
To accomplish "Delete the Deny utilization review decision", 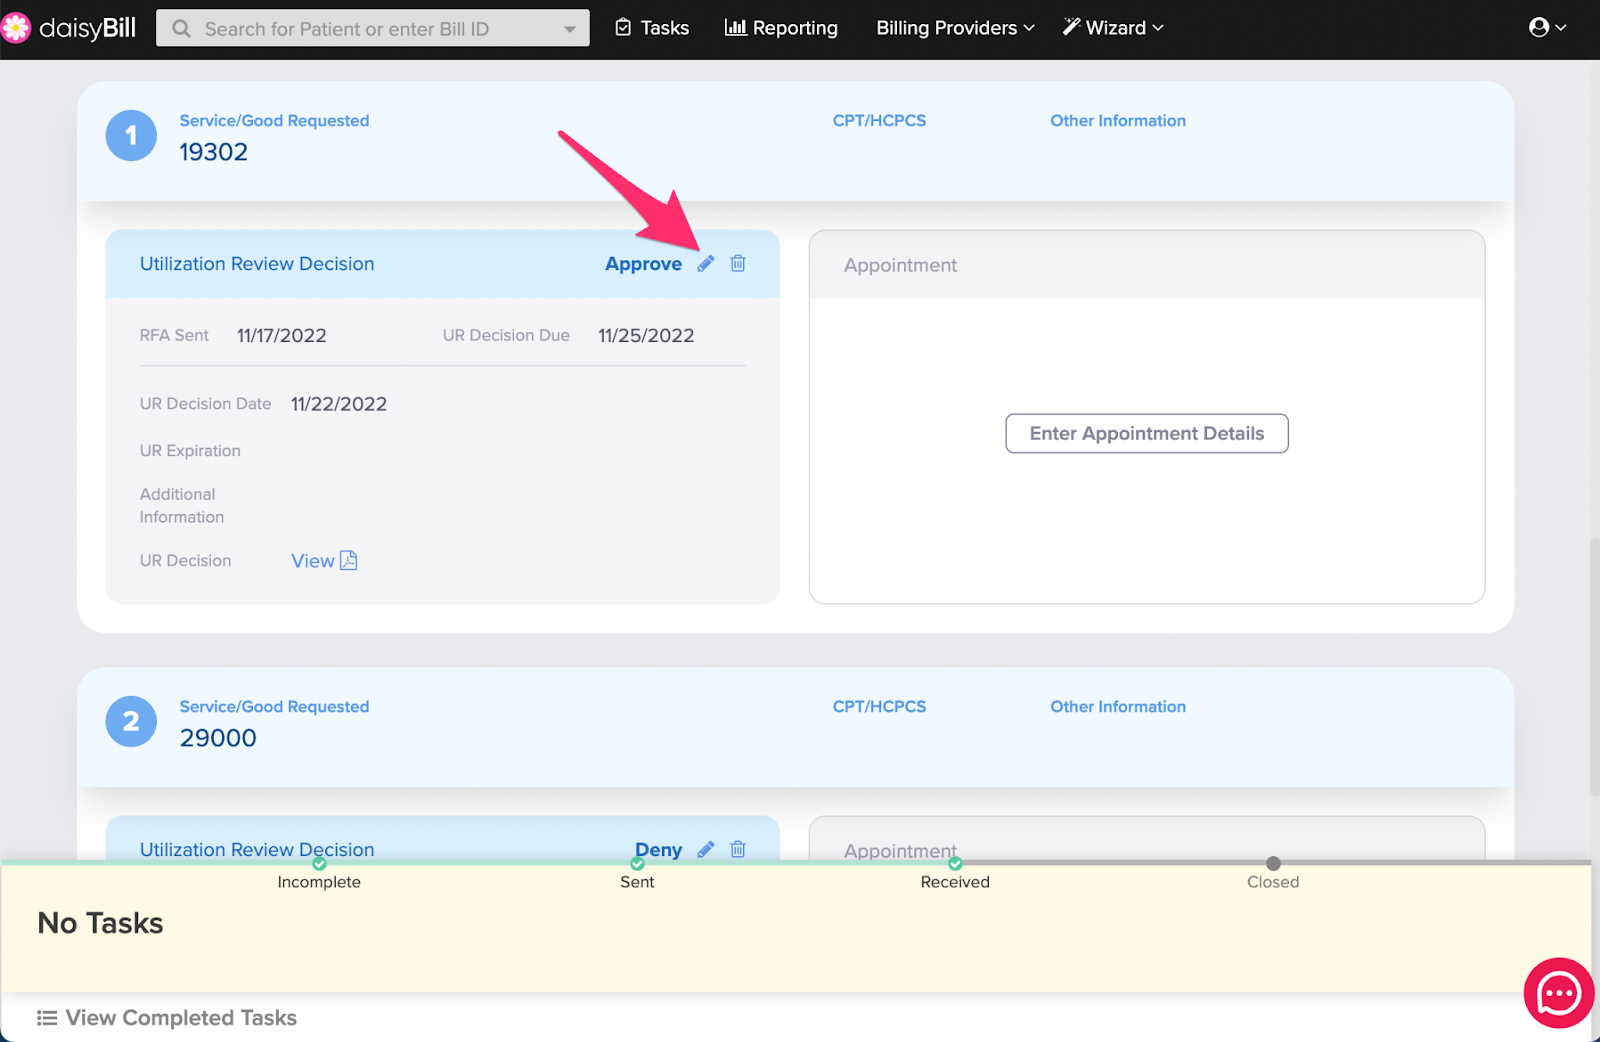I will (x=738, y=849).
